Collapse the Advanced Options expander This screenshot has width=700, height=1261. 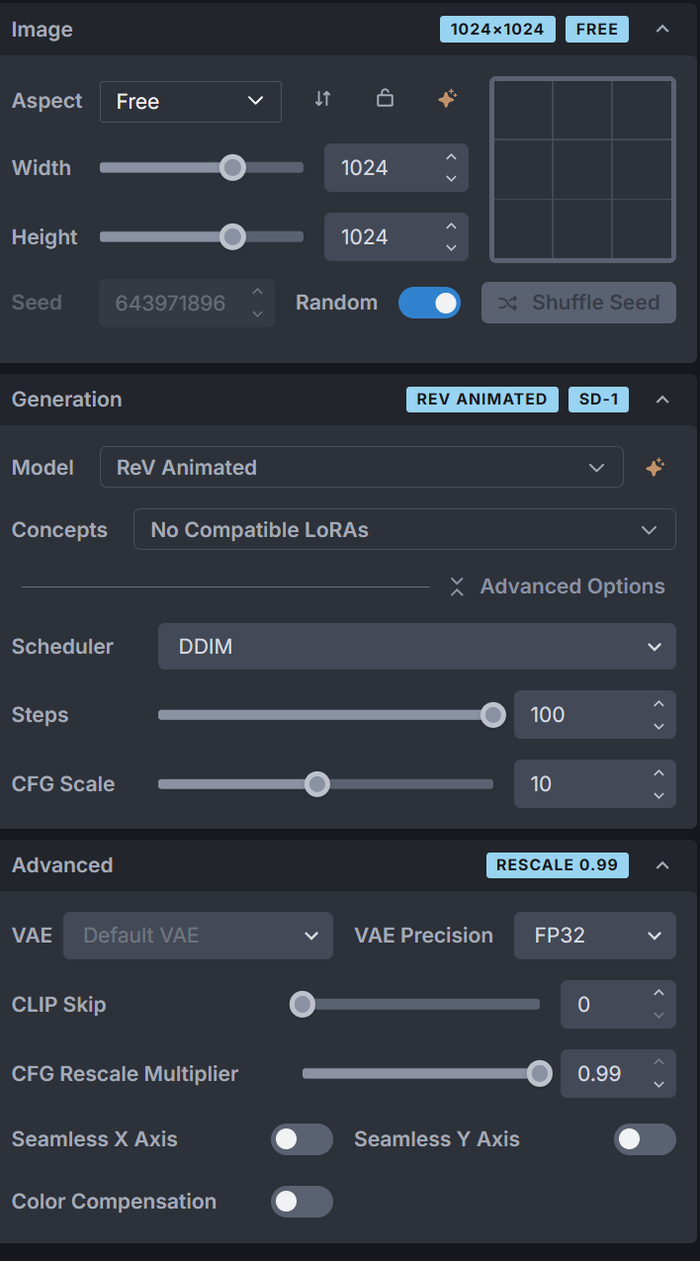557,587
